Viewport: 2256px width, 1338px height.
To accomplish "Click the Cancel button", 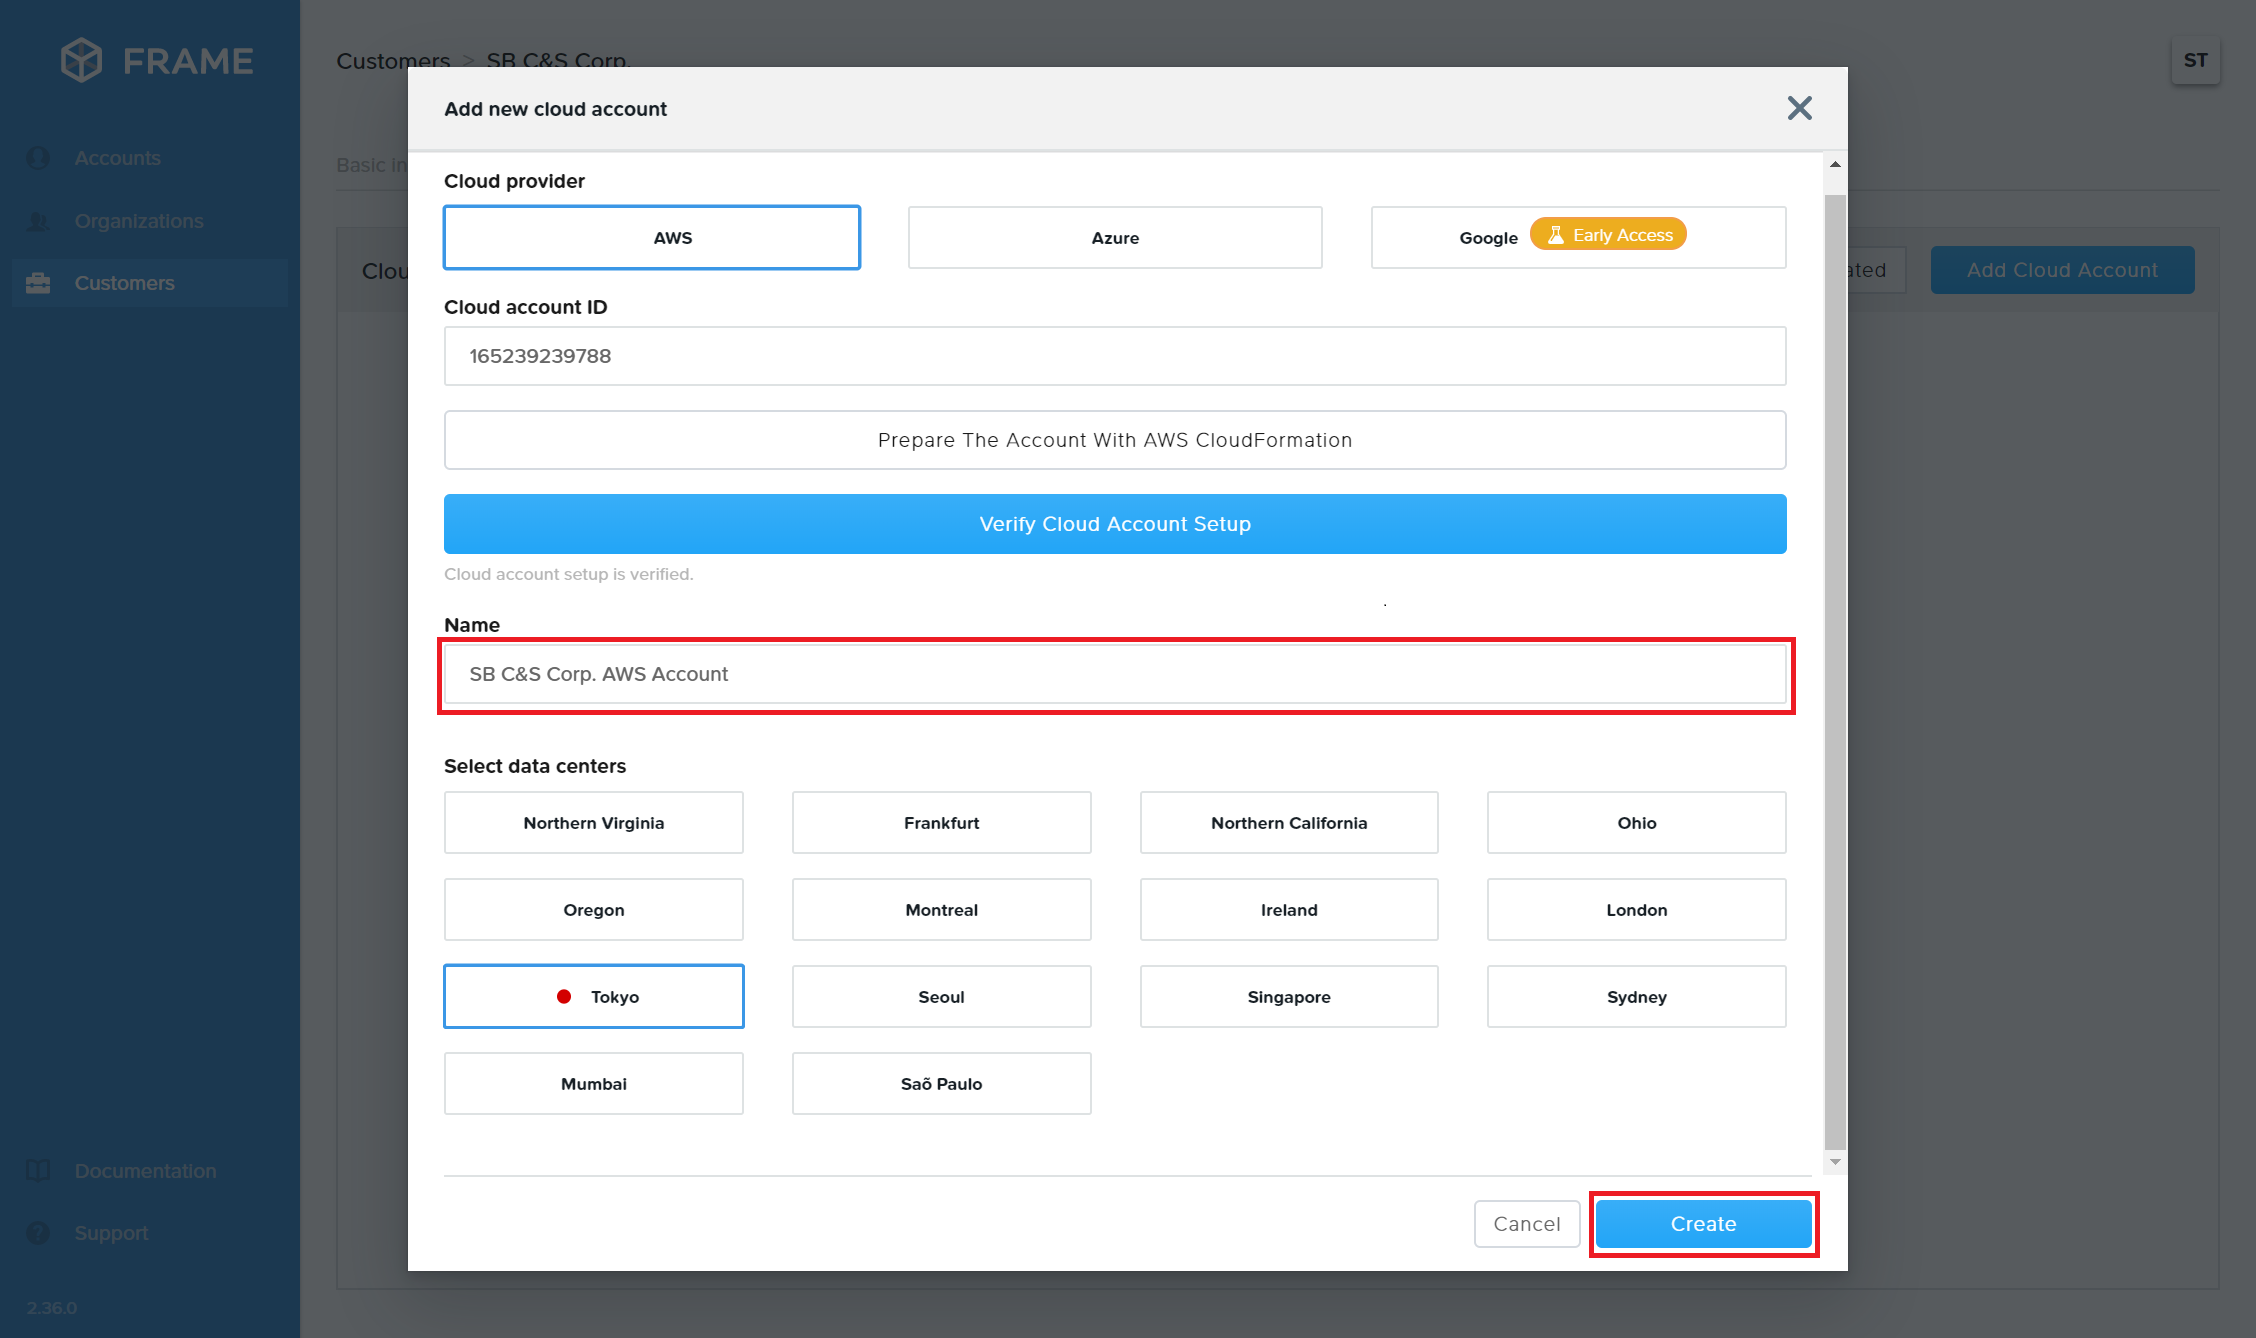I will click(1527, 1224).
